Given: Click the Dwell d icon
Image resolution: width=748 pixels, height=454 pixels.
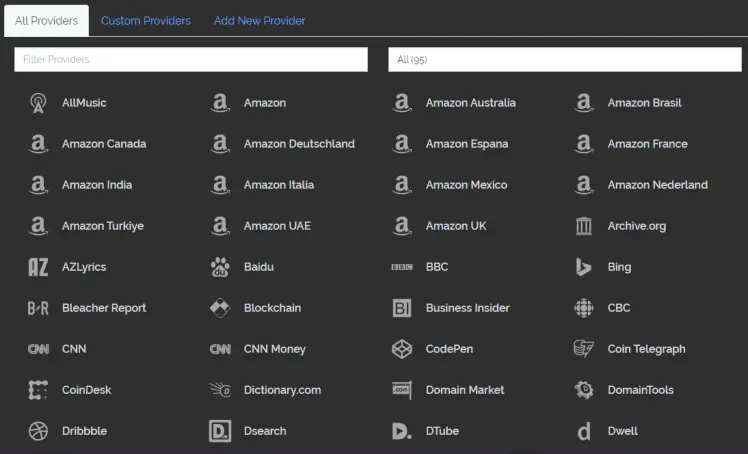Looking at the screenshot, I should (x=584, y=432).
